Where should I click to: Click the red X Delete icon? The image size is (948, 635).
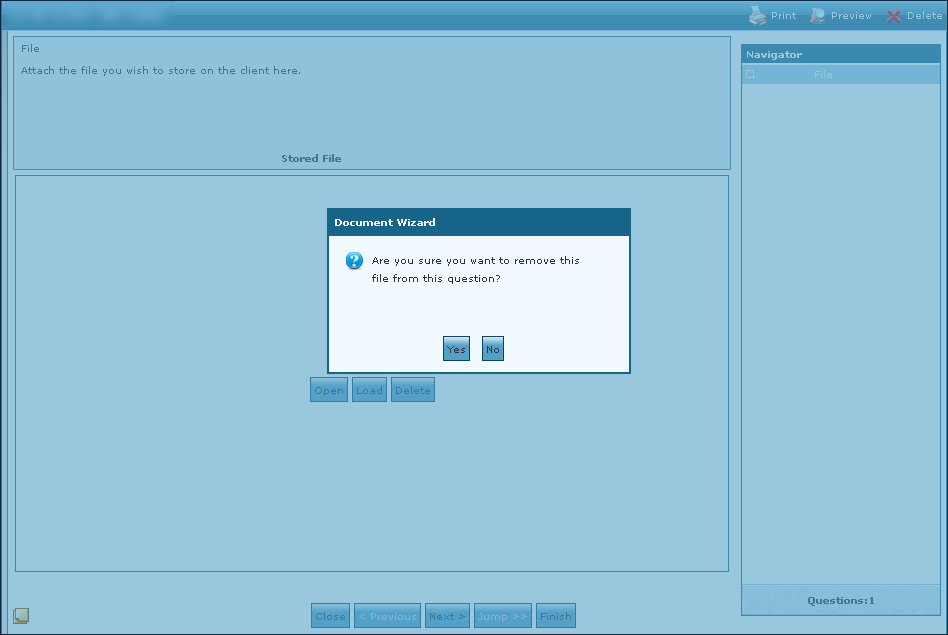tap(894, 16)
